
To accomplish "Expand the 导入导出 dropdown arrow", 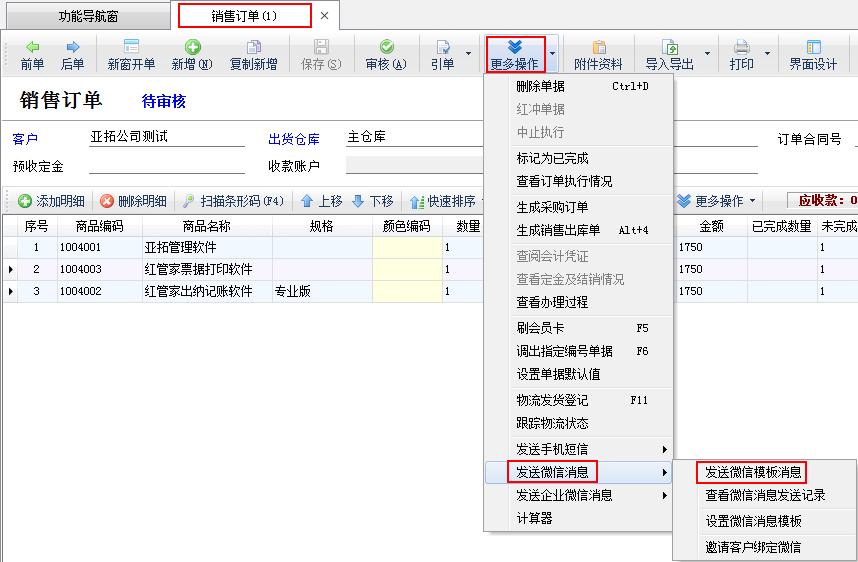I will pyautogui.click(x=707, y=54).
